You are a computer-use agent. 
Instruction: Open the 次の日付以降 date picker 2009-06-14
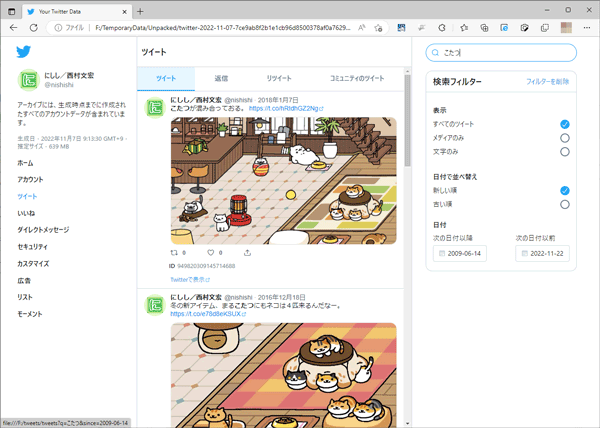pyautogui.click(x=460, y=253)
